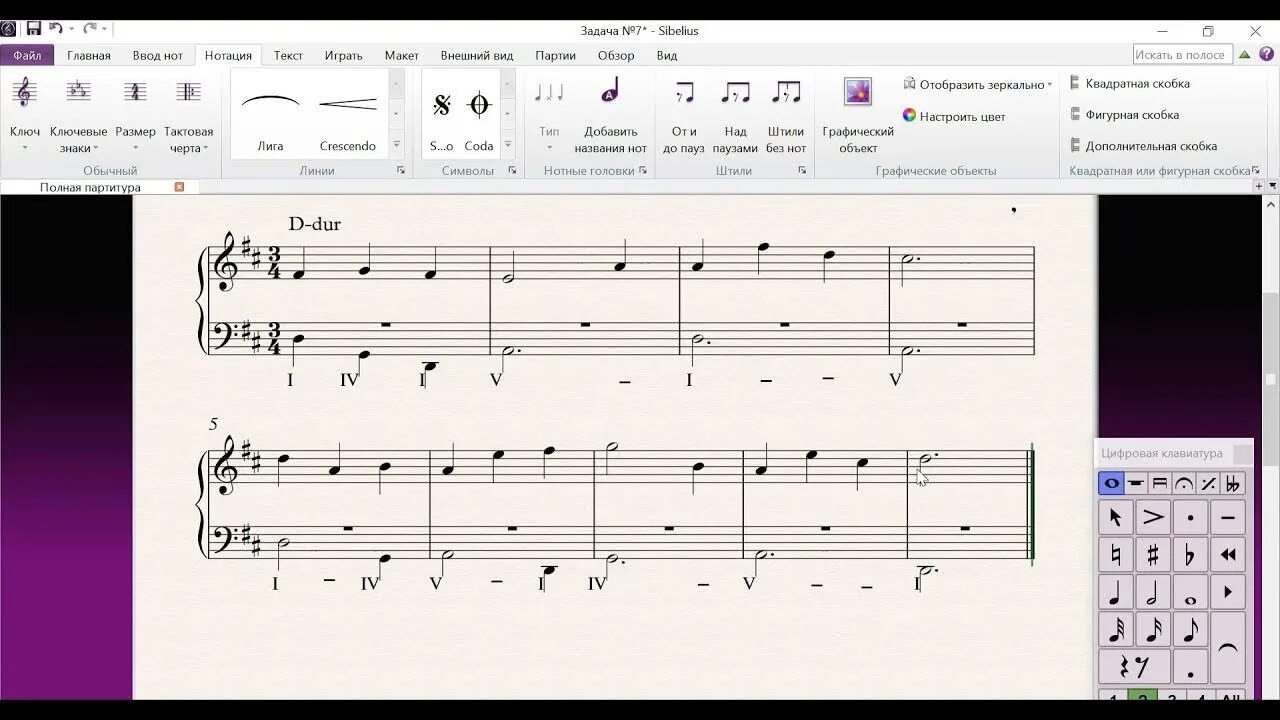Switch keypad to beams/tremolos layout
This screenshot has height=720, width=1280.
[1160, 484]
